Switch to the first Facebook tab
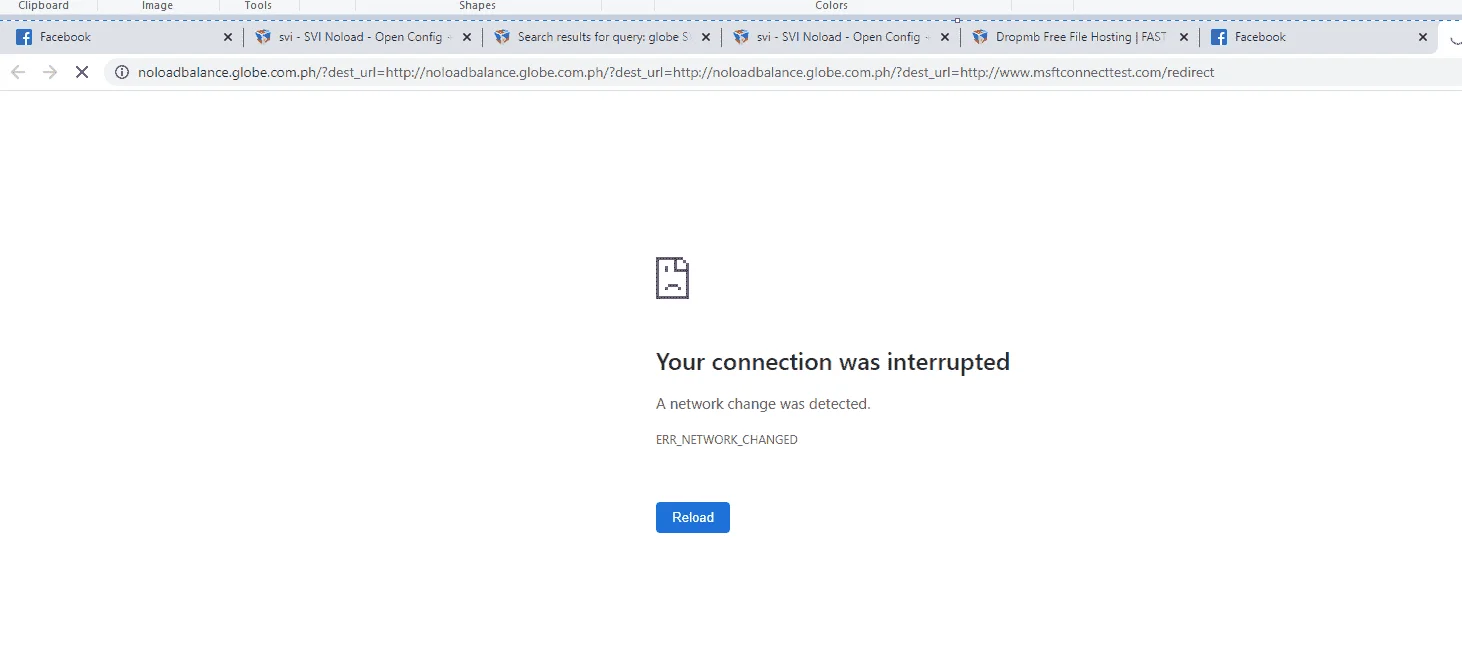This screenshot has height=661, width=1462. pos(123,37)
